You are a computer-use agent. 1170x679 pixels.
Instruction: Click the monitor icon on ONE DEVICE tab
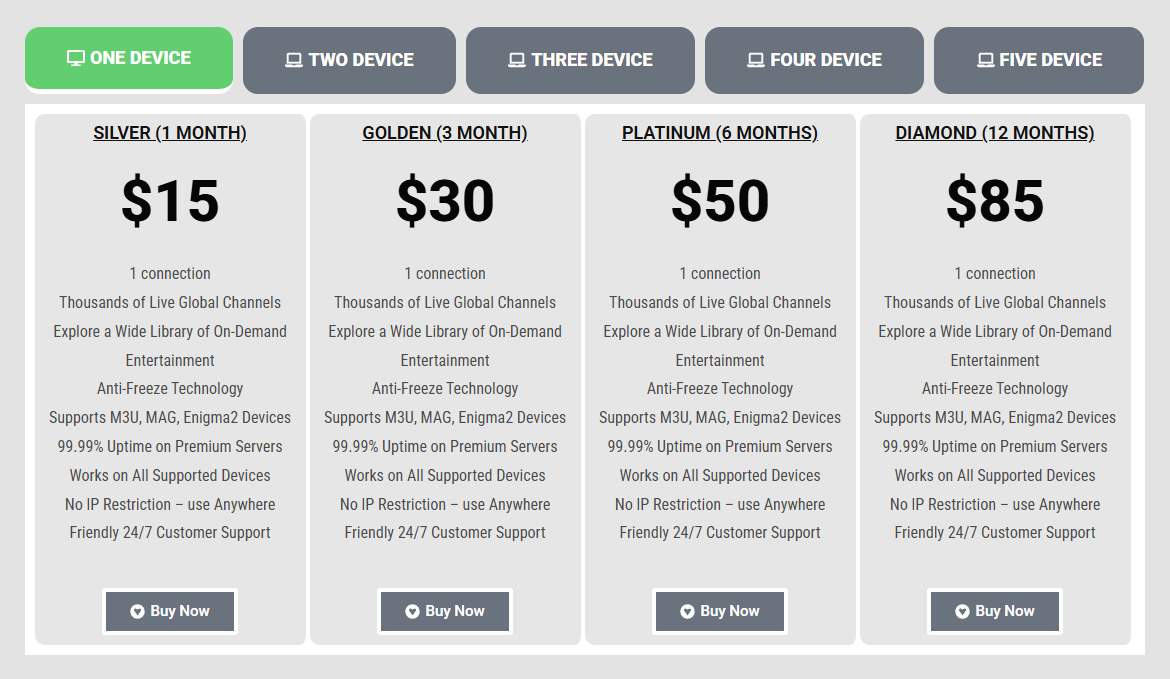point(75,59)
